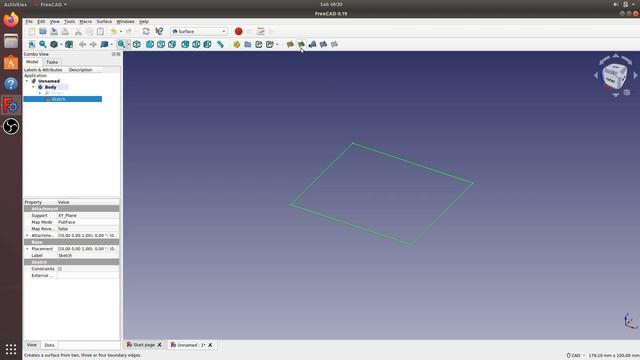Open the Draw Style dropdown arrow

[x=61, y=44]
